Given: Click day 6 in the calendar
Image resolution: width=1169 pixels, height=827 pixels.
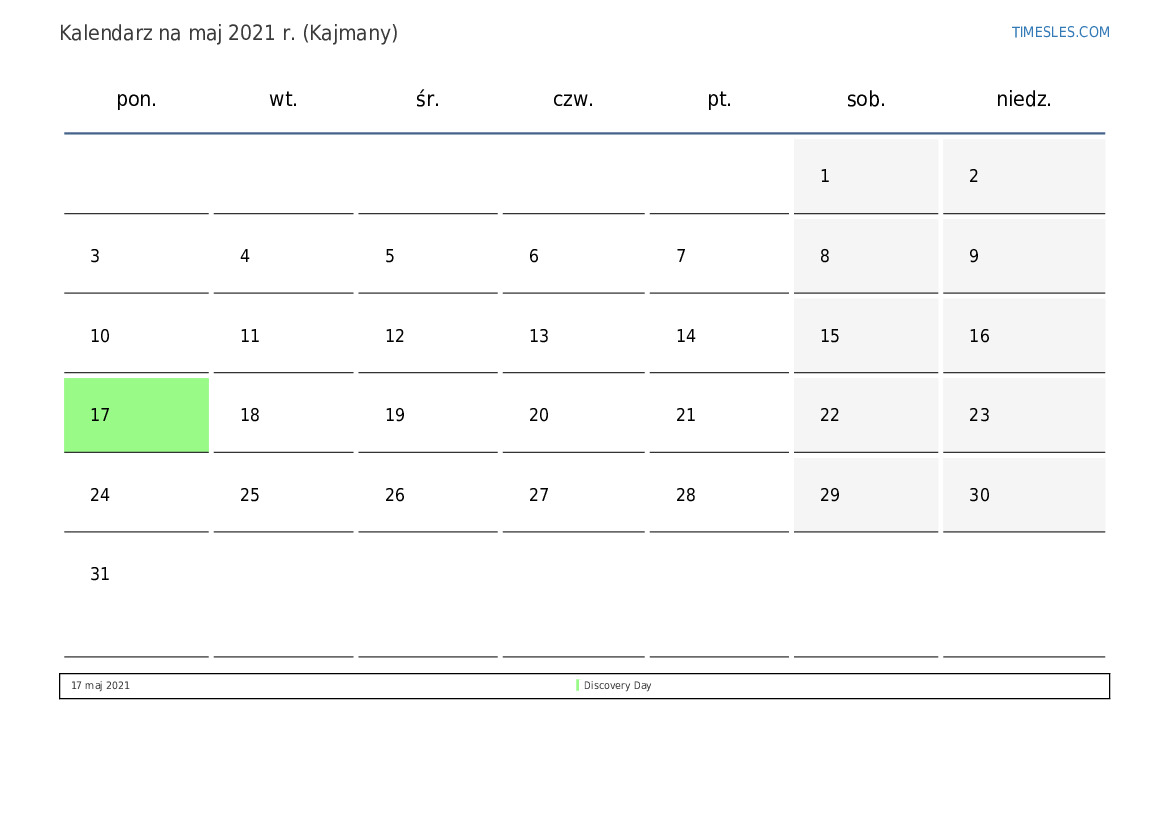Looking at the screenshot, I should click(x=573, y=256).
